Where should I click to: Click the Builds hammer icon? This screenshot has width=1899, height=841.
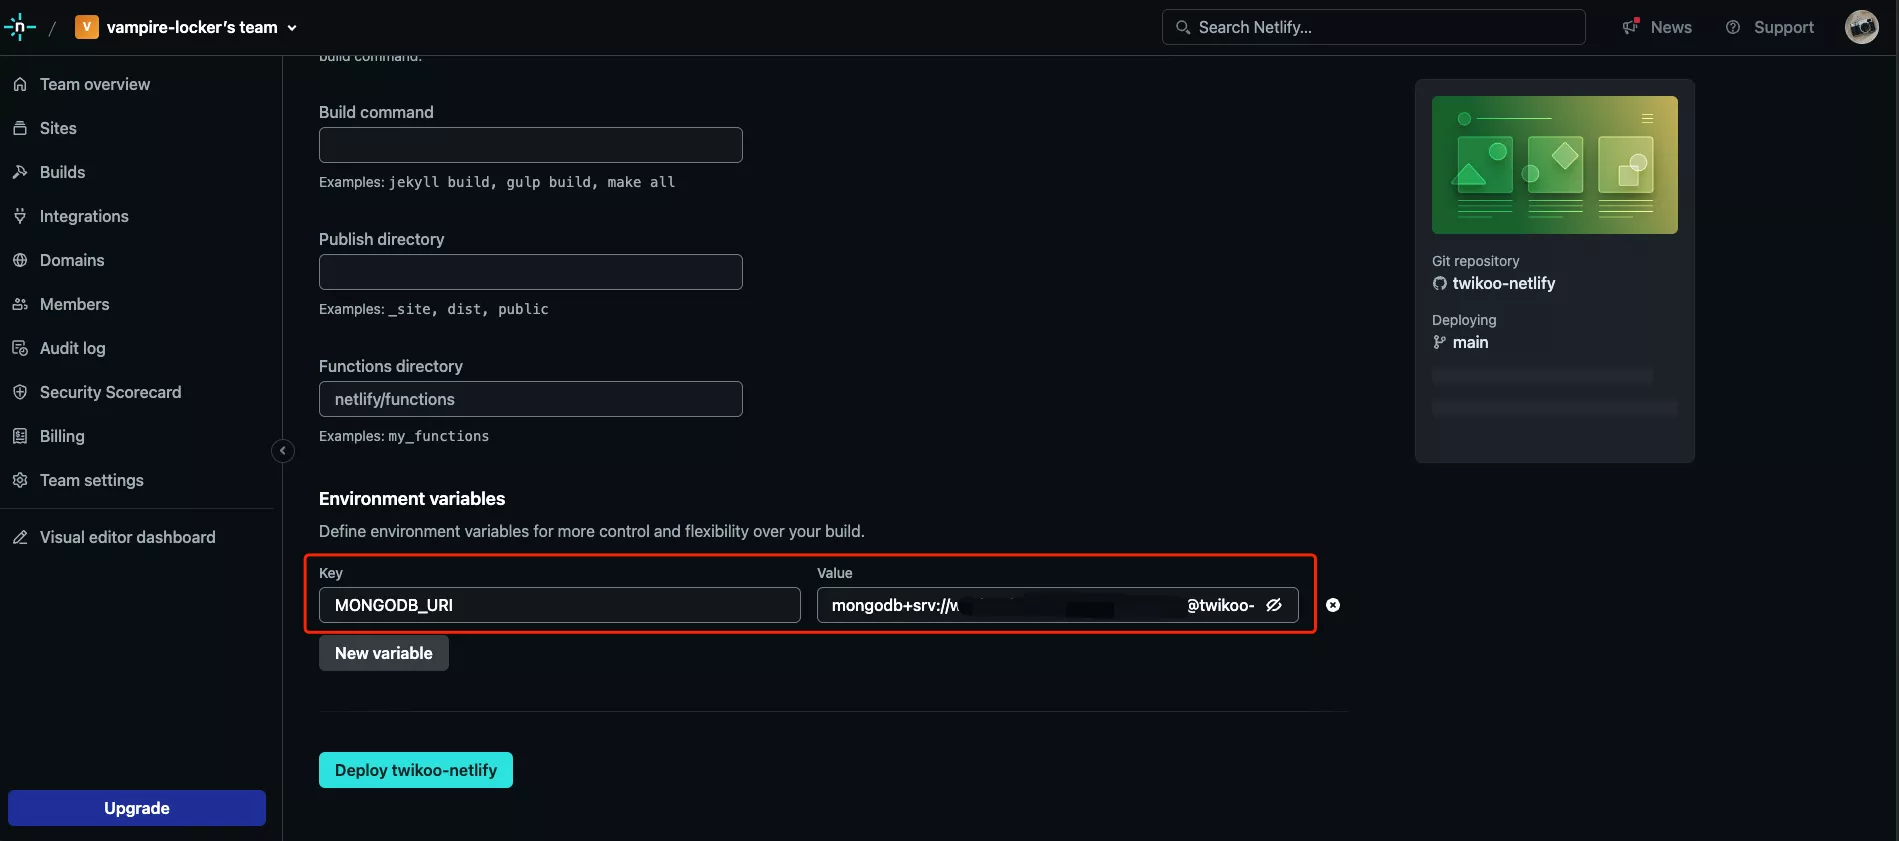(x=20, y=172)
